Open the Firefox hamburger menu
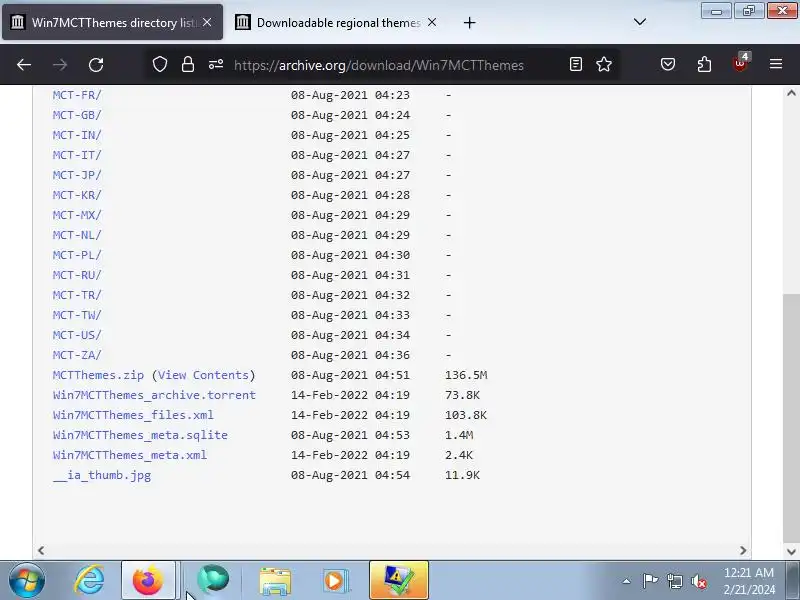Screen dimensions: 800x600 [x=776, y=64]
